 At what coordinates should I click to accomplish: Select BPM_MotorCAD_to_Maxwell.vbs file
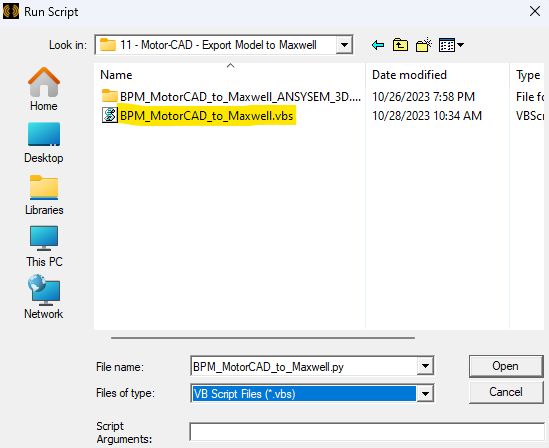207,116
